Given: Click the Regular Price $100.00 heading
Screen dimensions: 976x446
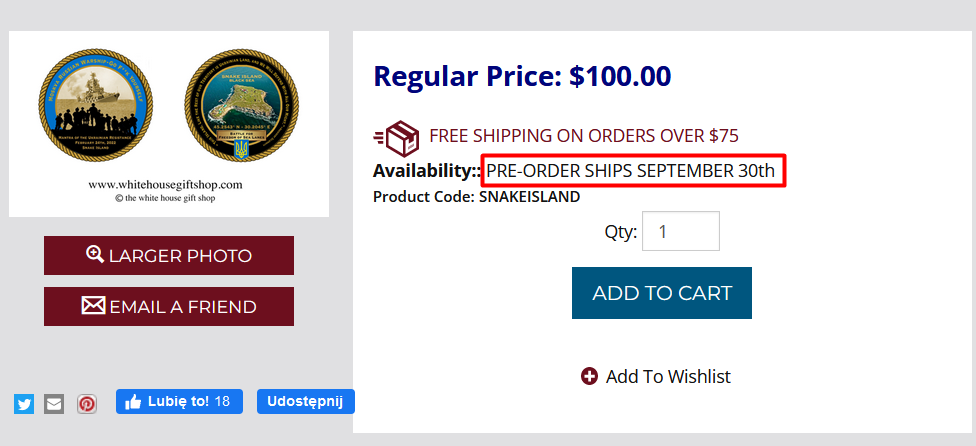Looking at the screenshot, I should pos(521,76).
